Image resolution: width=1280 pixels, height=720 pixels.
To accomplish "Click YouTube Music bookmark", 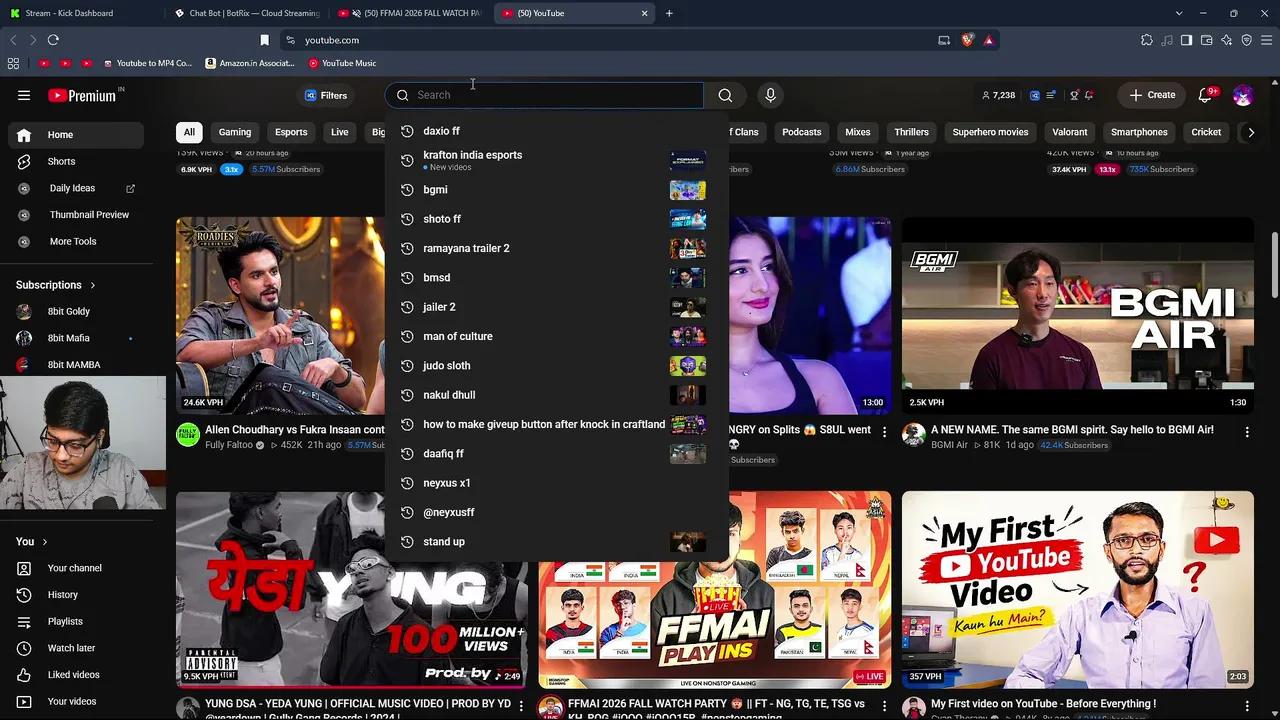I will tap(342, 63).
